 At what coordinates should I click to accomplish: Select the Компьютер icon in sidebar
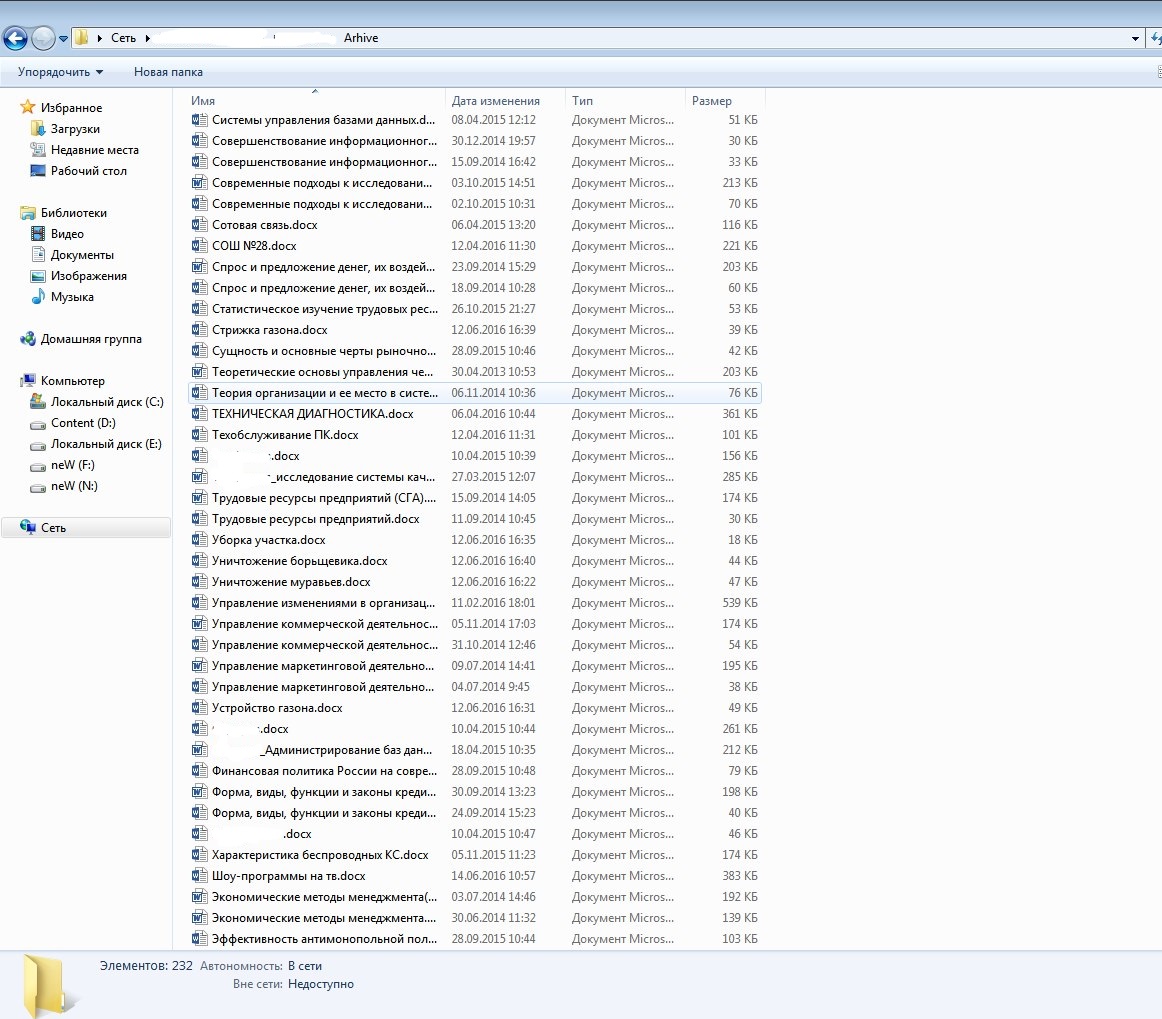(x=27, y=381)
